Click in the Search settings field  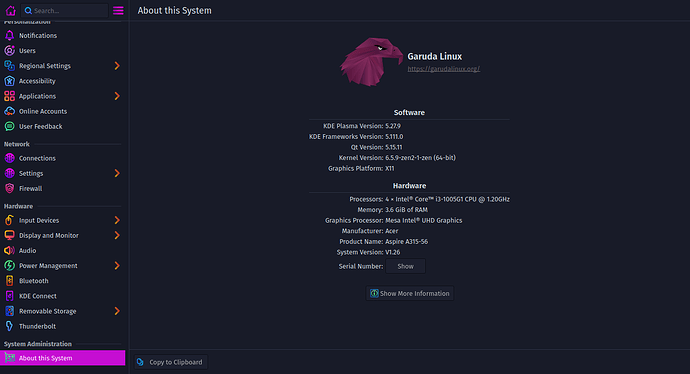[65, 11]
